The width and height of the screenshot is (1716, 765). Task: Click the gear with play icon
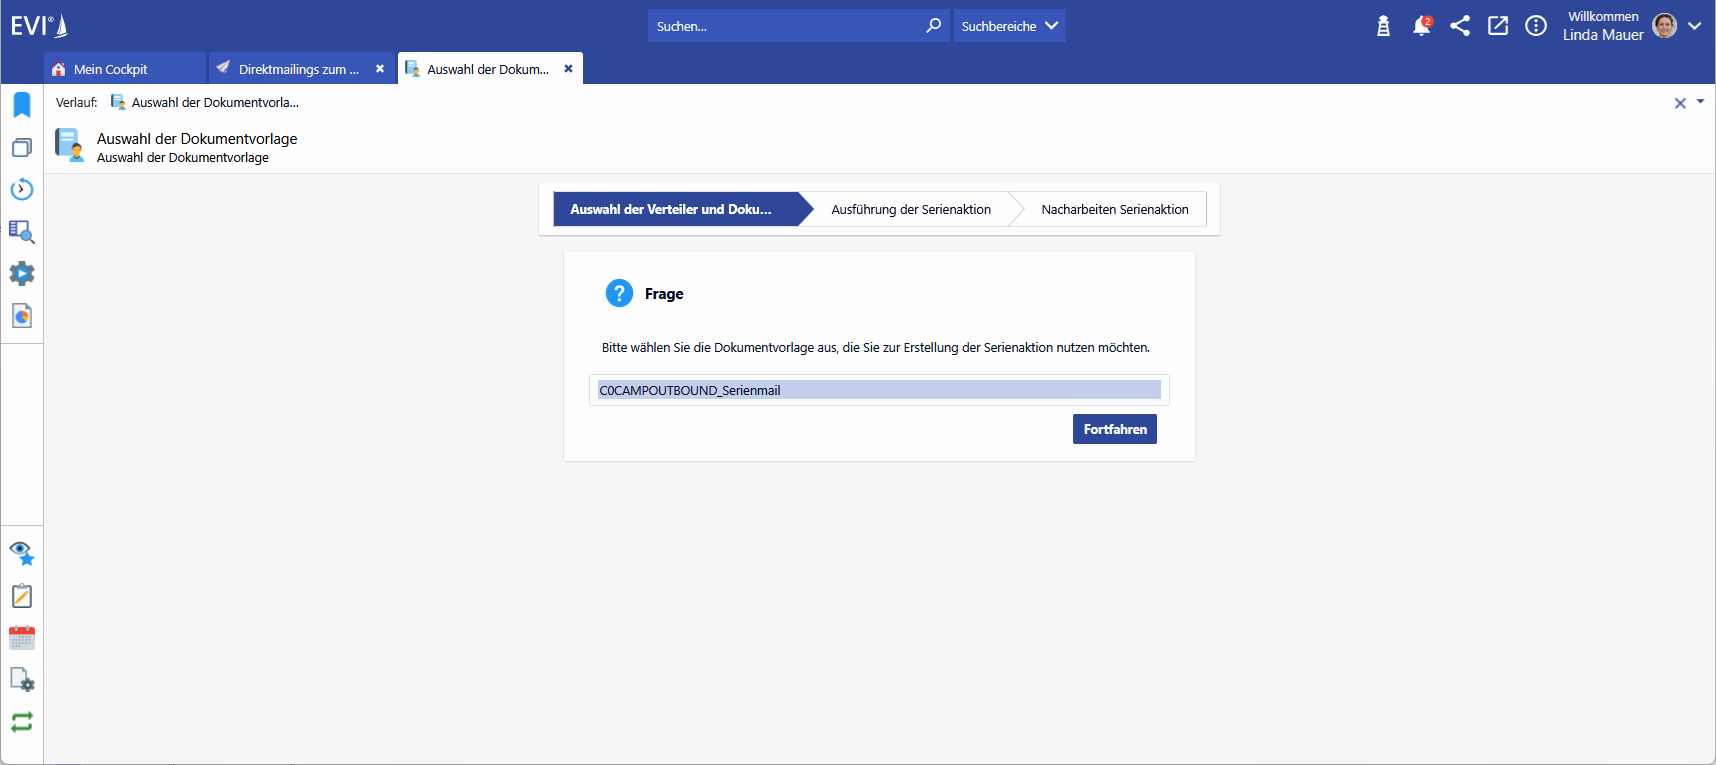tap(22, 274)
